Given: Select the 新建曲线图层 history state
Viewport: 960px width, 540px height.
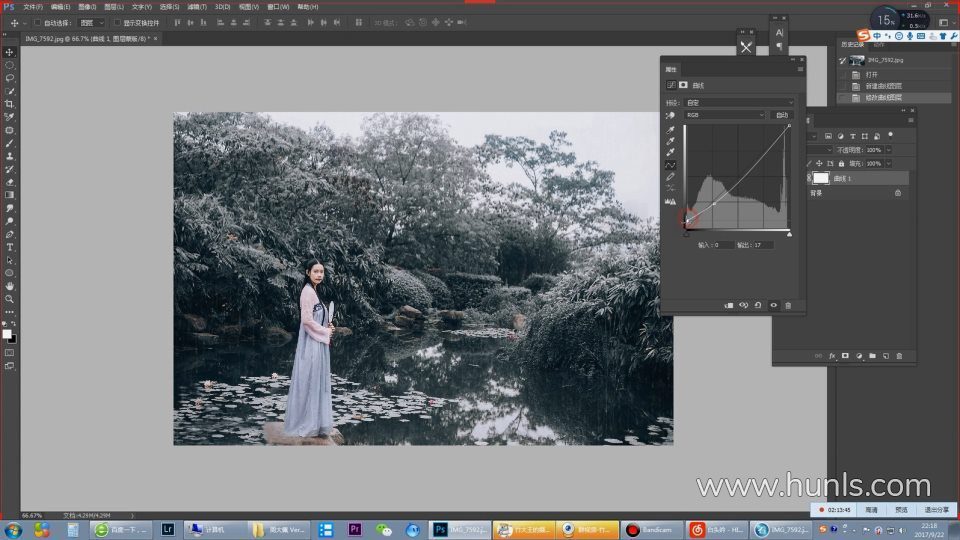Looking at the screenshot, I should click(x=893, y=86).
